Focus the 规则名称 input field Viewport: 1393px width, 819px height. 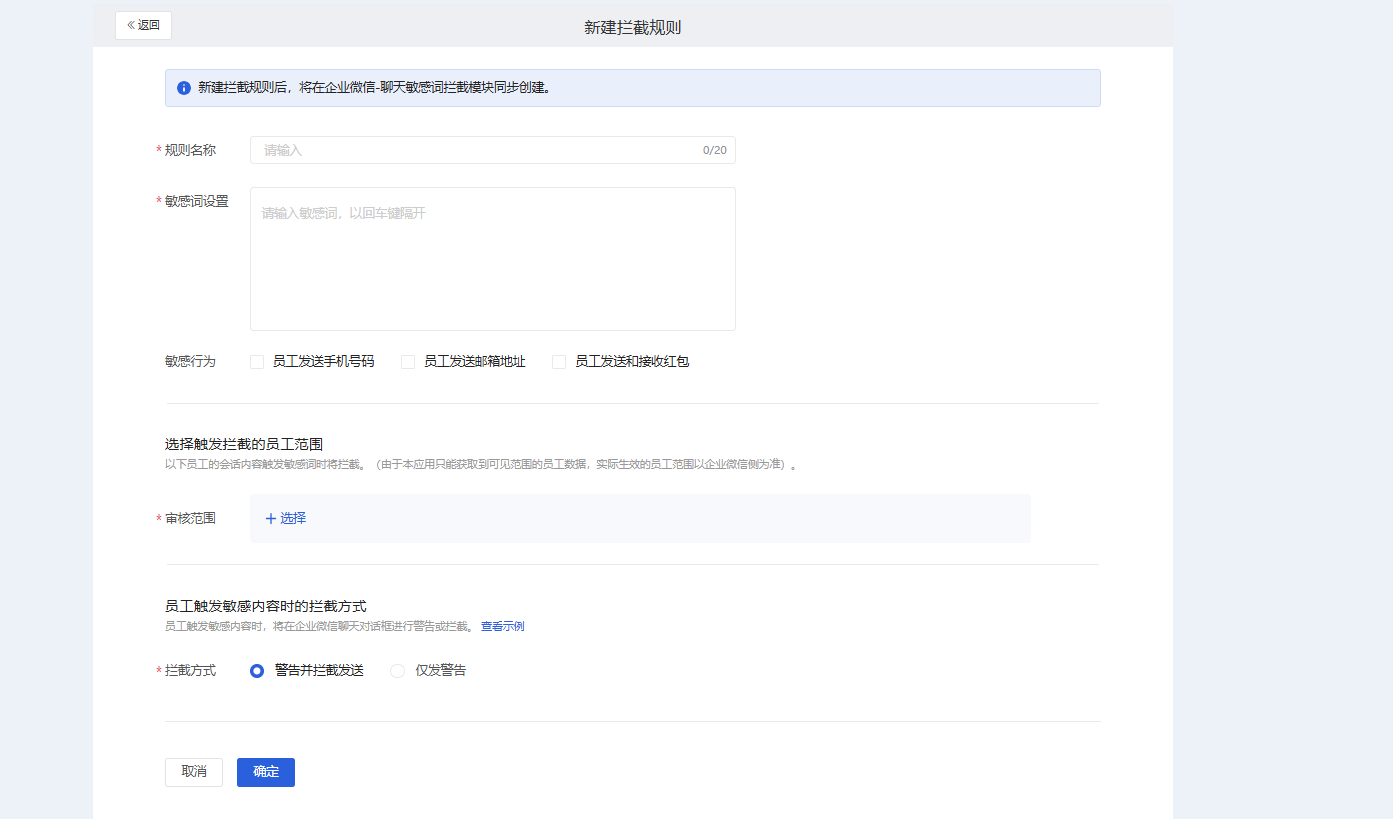tap(492, 150)
